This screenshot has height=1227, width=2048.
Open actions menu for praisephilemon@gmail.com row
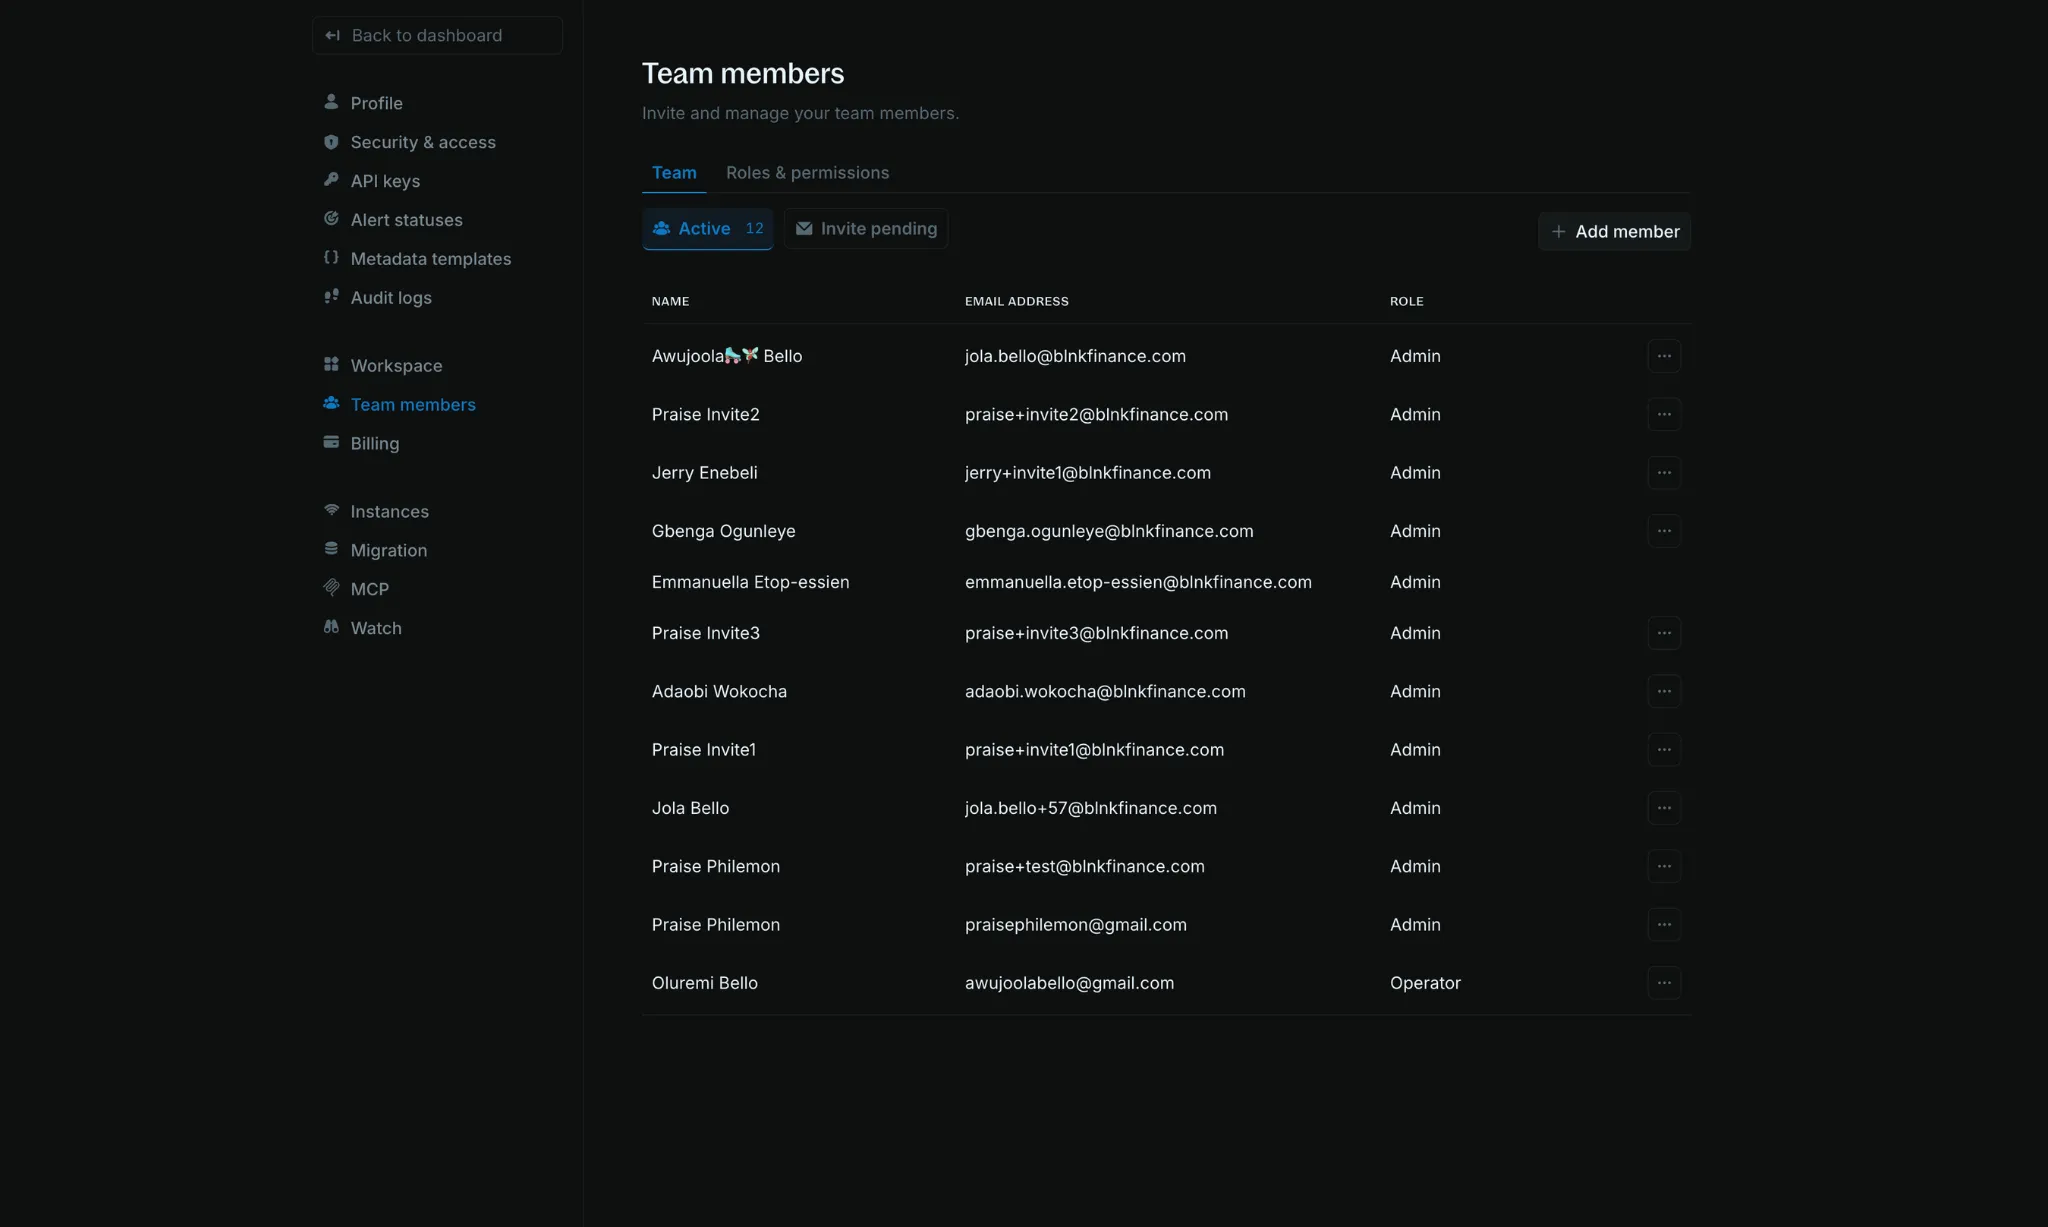pos(1664,925)
